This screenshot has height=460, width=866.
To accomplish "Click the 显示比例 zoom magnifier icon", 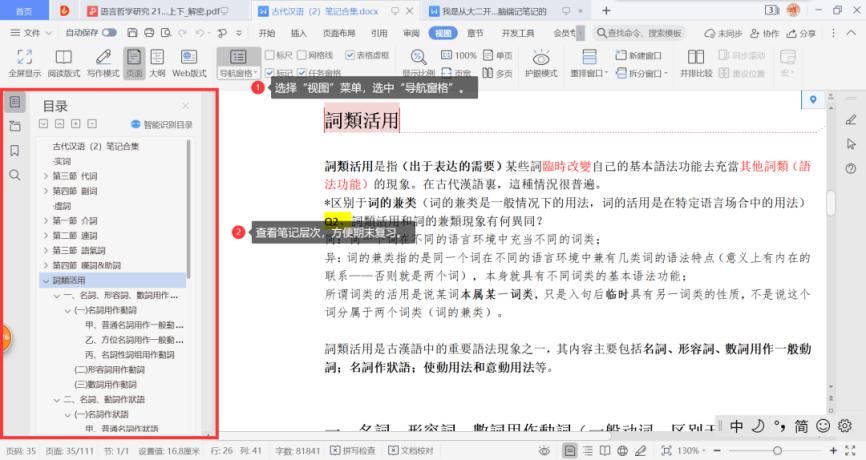I will coord(419,56).
